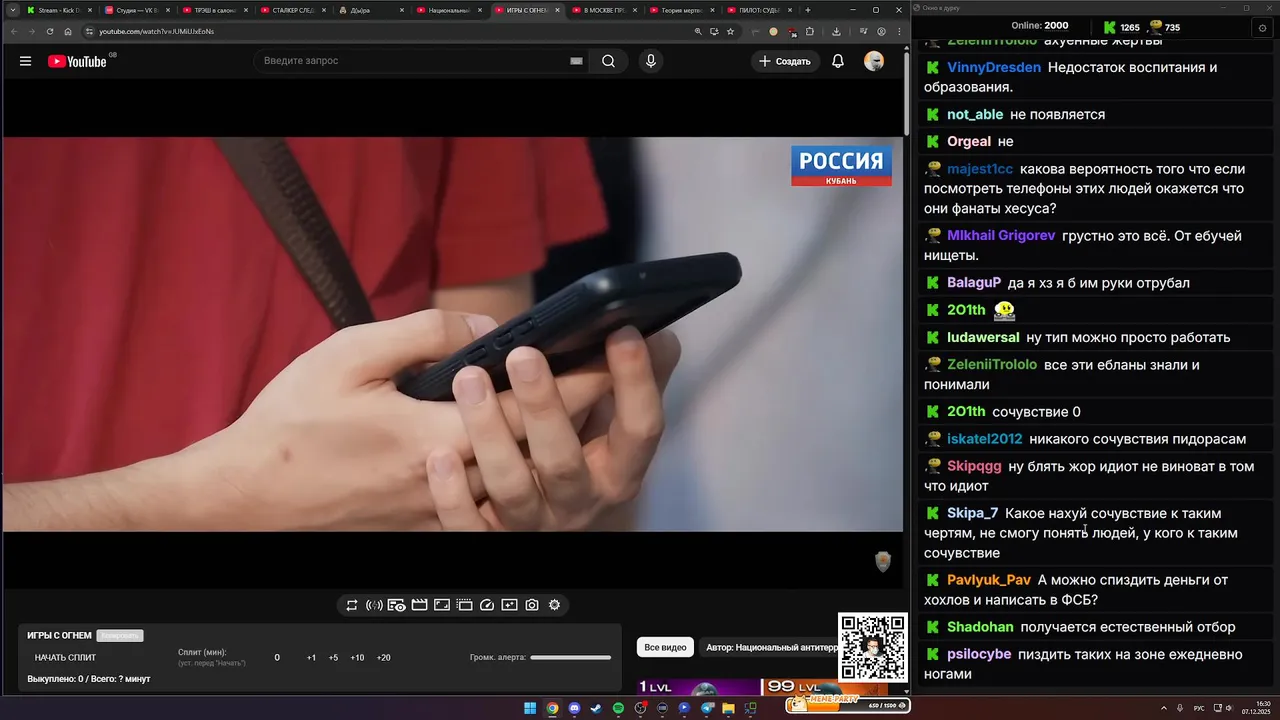1280x720 pixels.
Task: Add +20 minutes to split
Action: [x=383, y=658]
